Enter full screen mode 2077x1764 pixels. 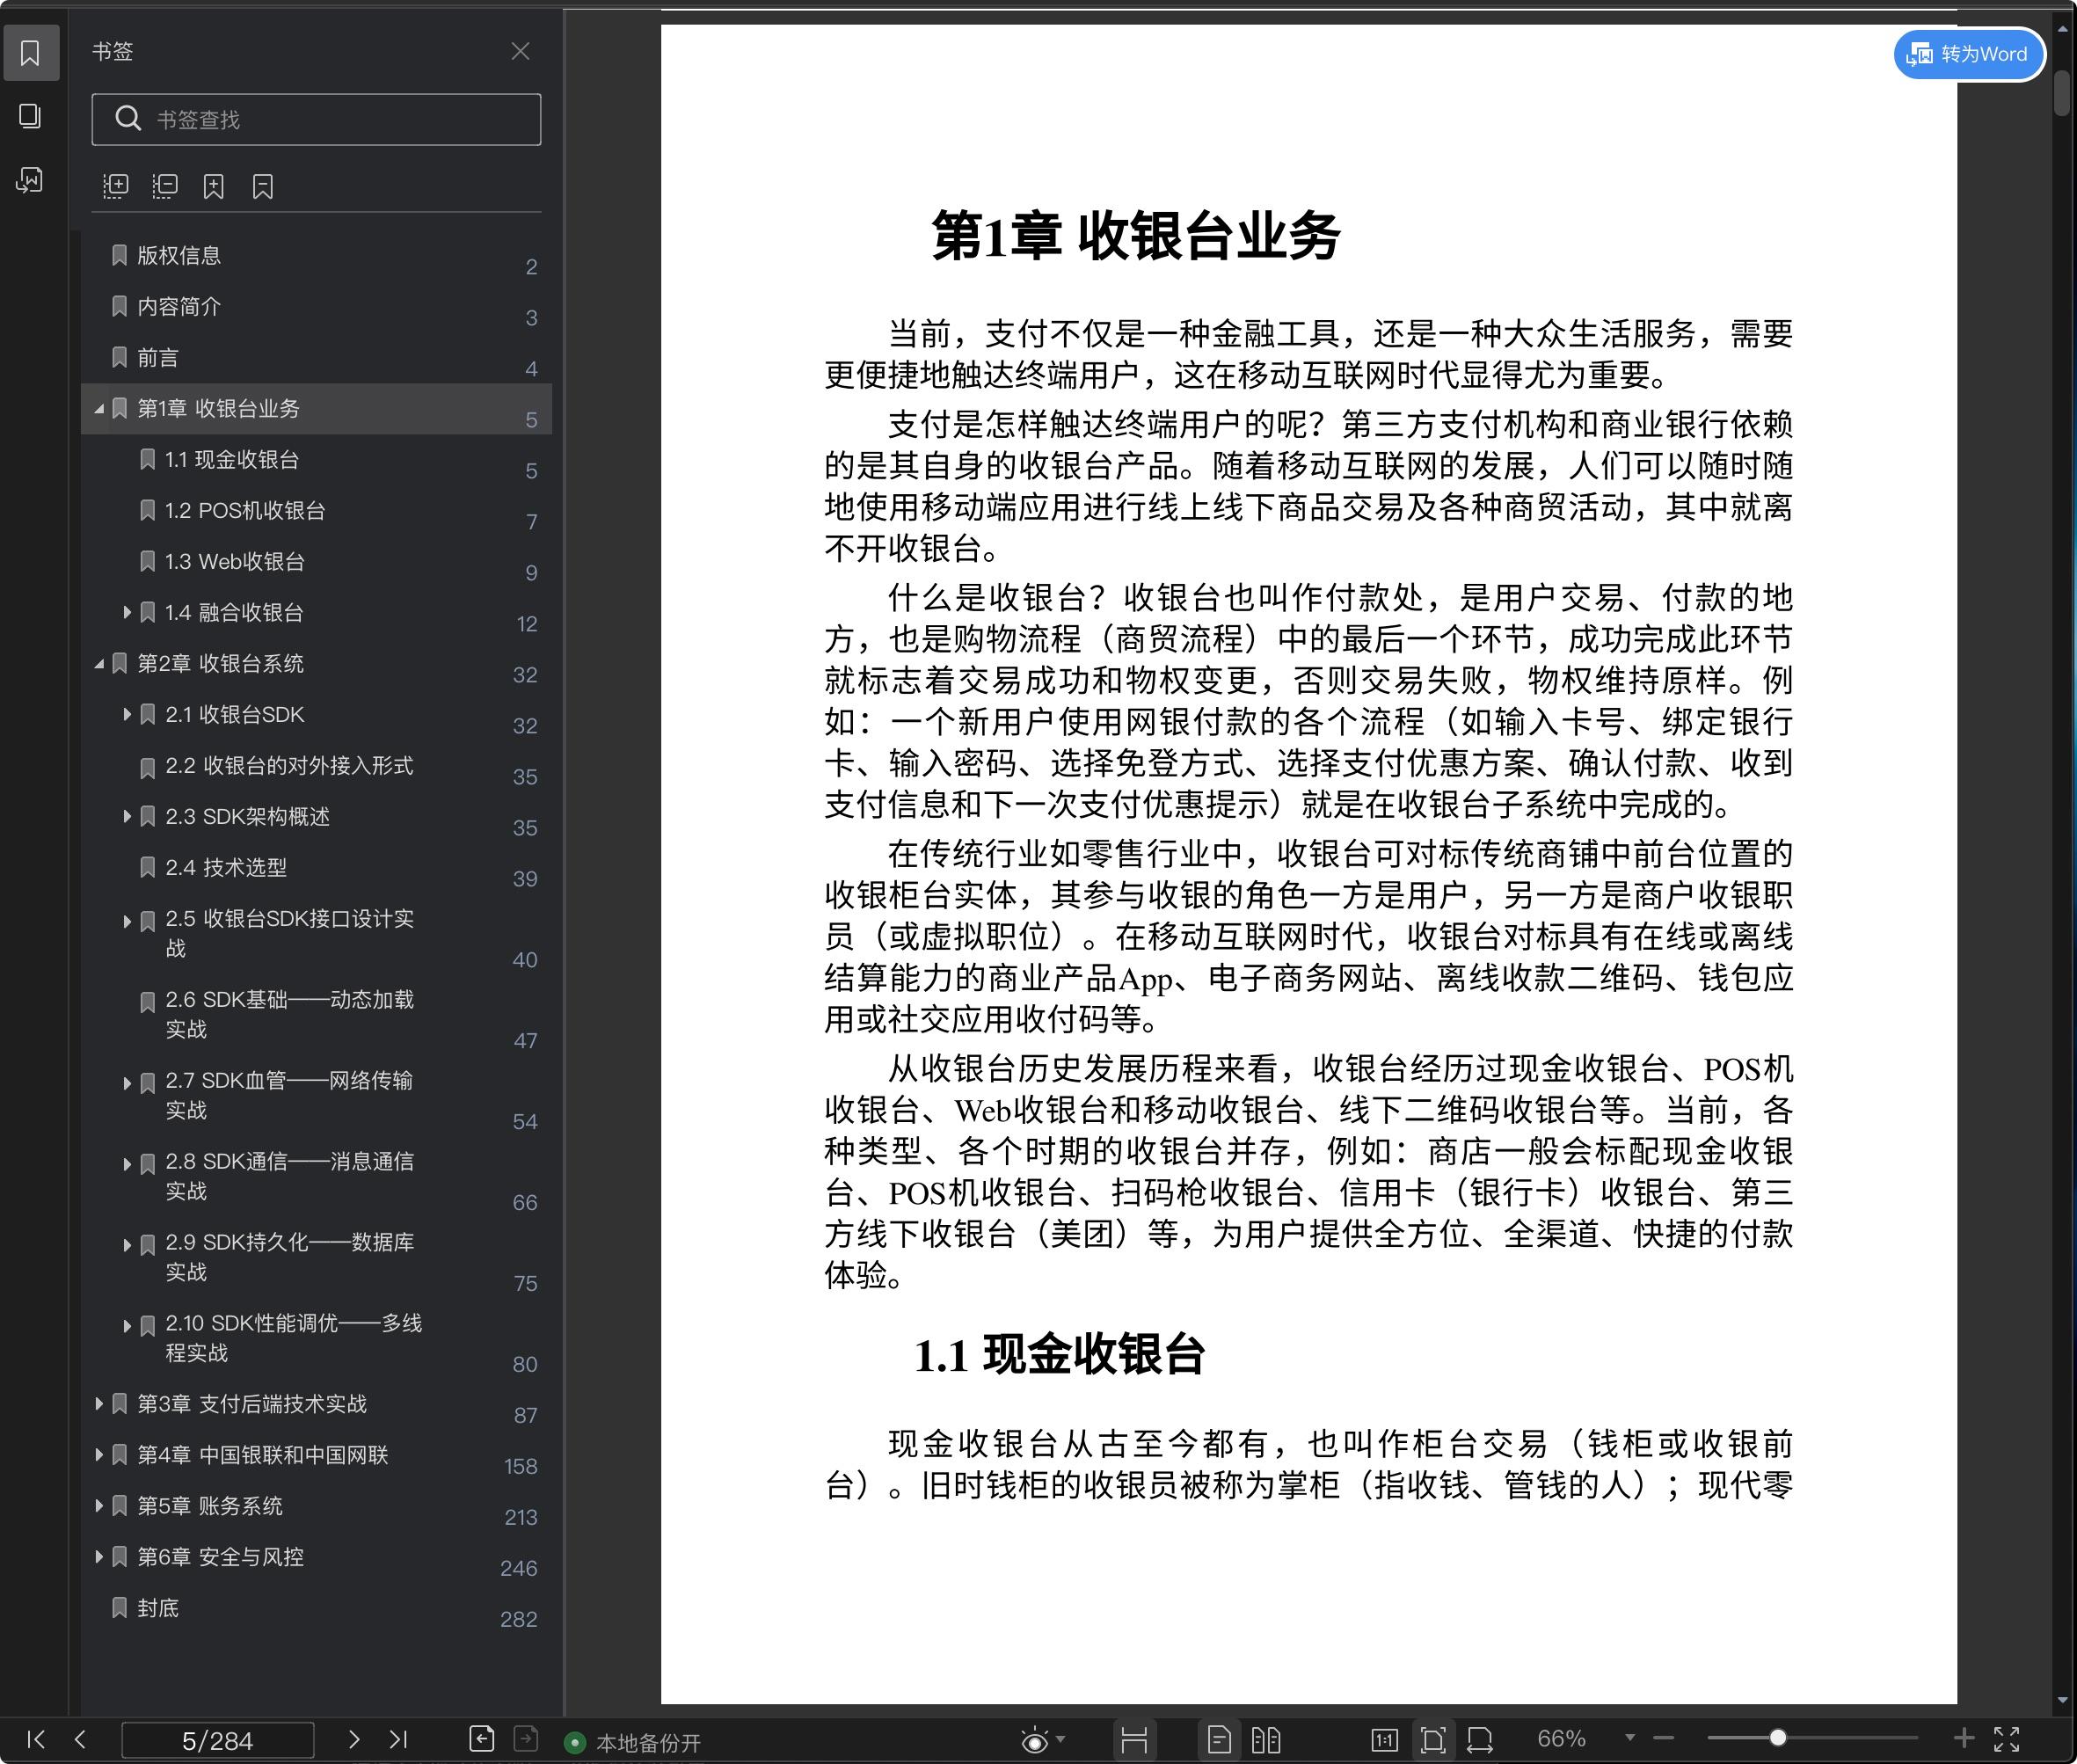[x=2007, y=1739]
